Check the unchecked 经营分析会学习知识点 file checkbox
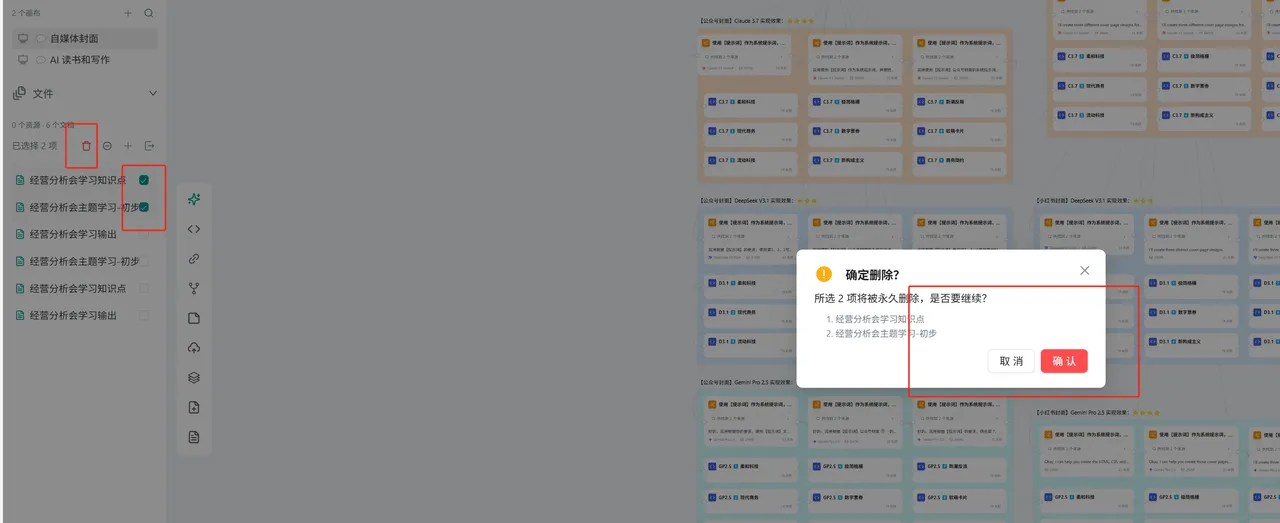 tap(144, 288)
